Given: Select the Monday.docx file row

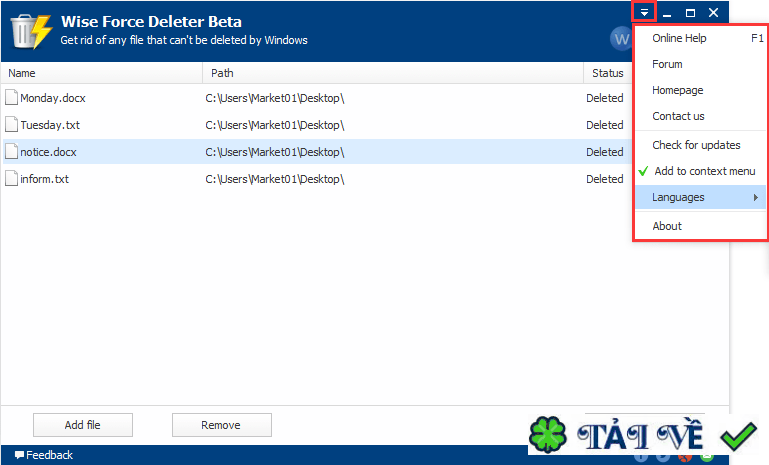Looking at the screenshot, I should pos(316,98).
